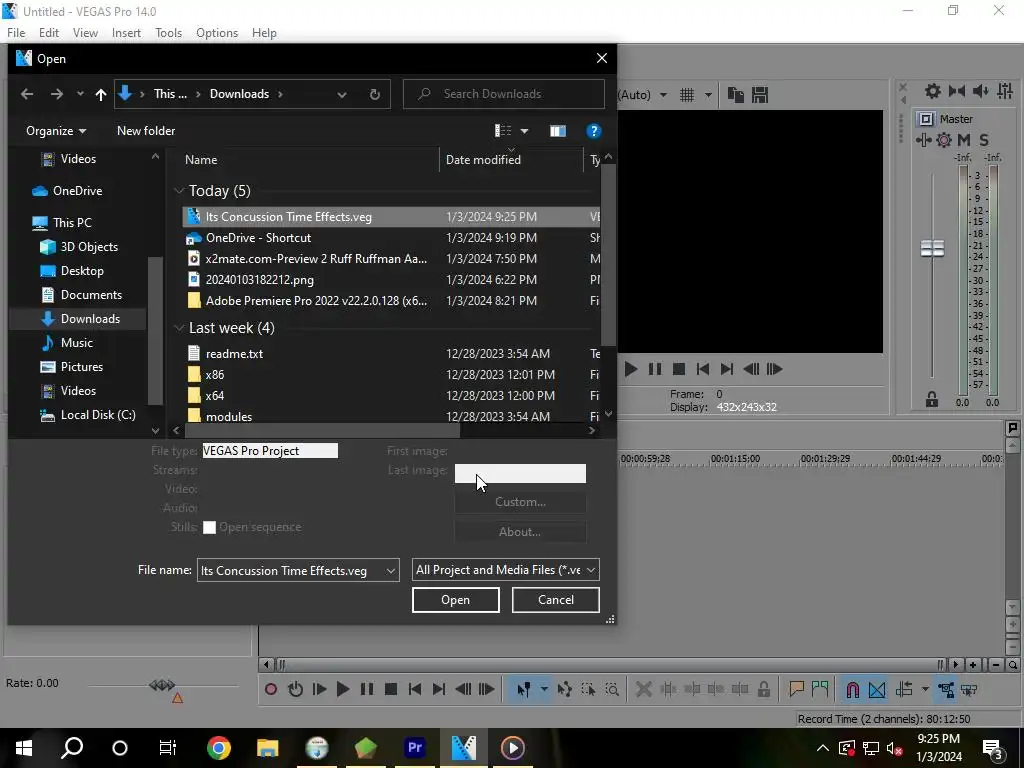Click the Lock event icon
The height and width of the screenshot is (768, 1024).
pos(763,689)
